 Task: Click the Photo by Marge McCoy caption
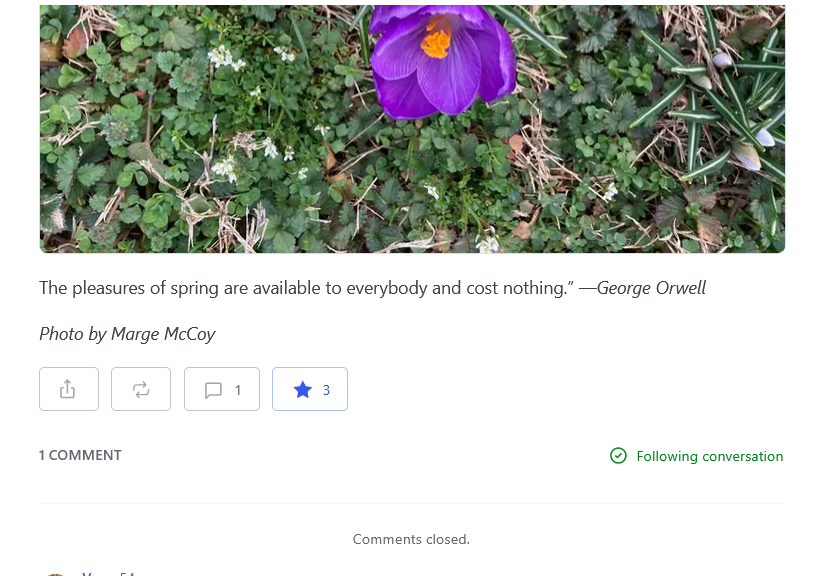(127, 334)
